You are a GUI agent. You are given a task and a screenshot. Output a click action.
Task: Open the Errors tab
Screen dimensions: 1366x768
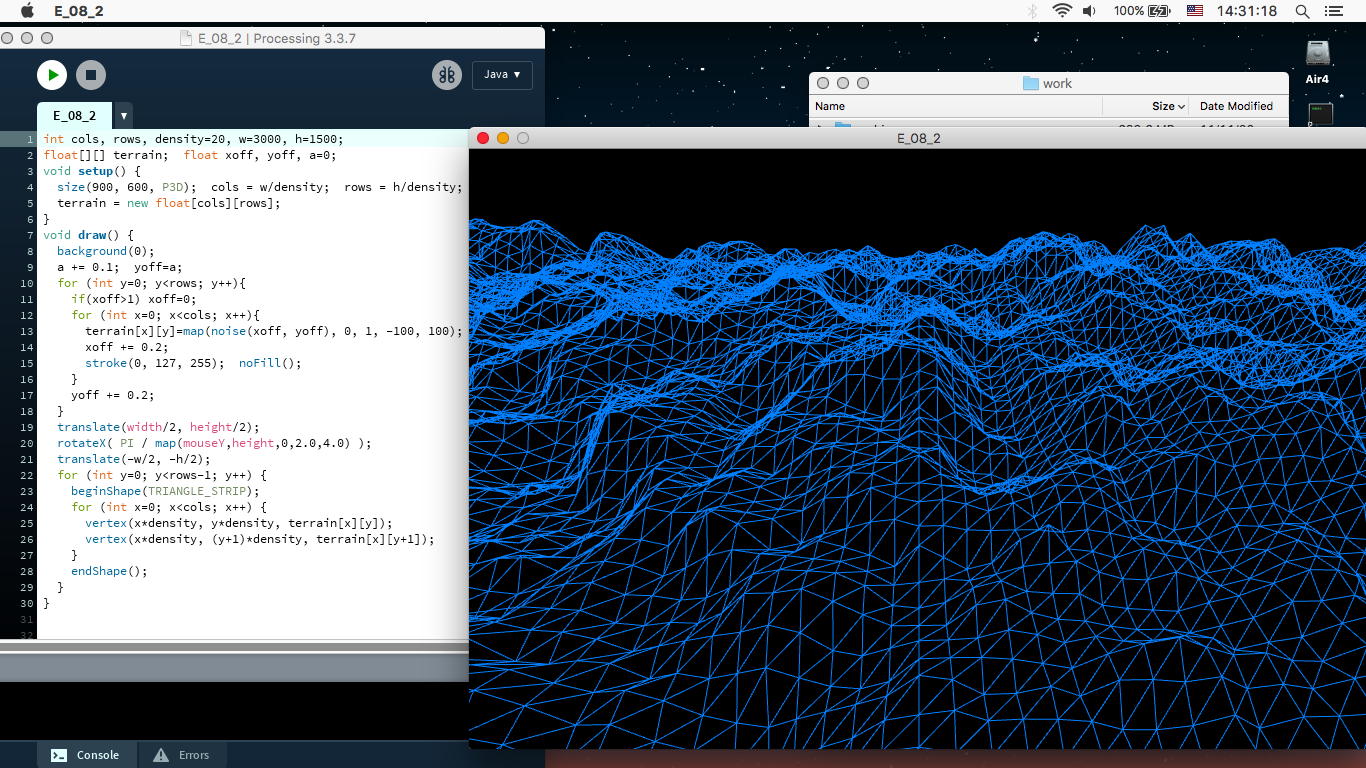[182, 755]
